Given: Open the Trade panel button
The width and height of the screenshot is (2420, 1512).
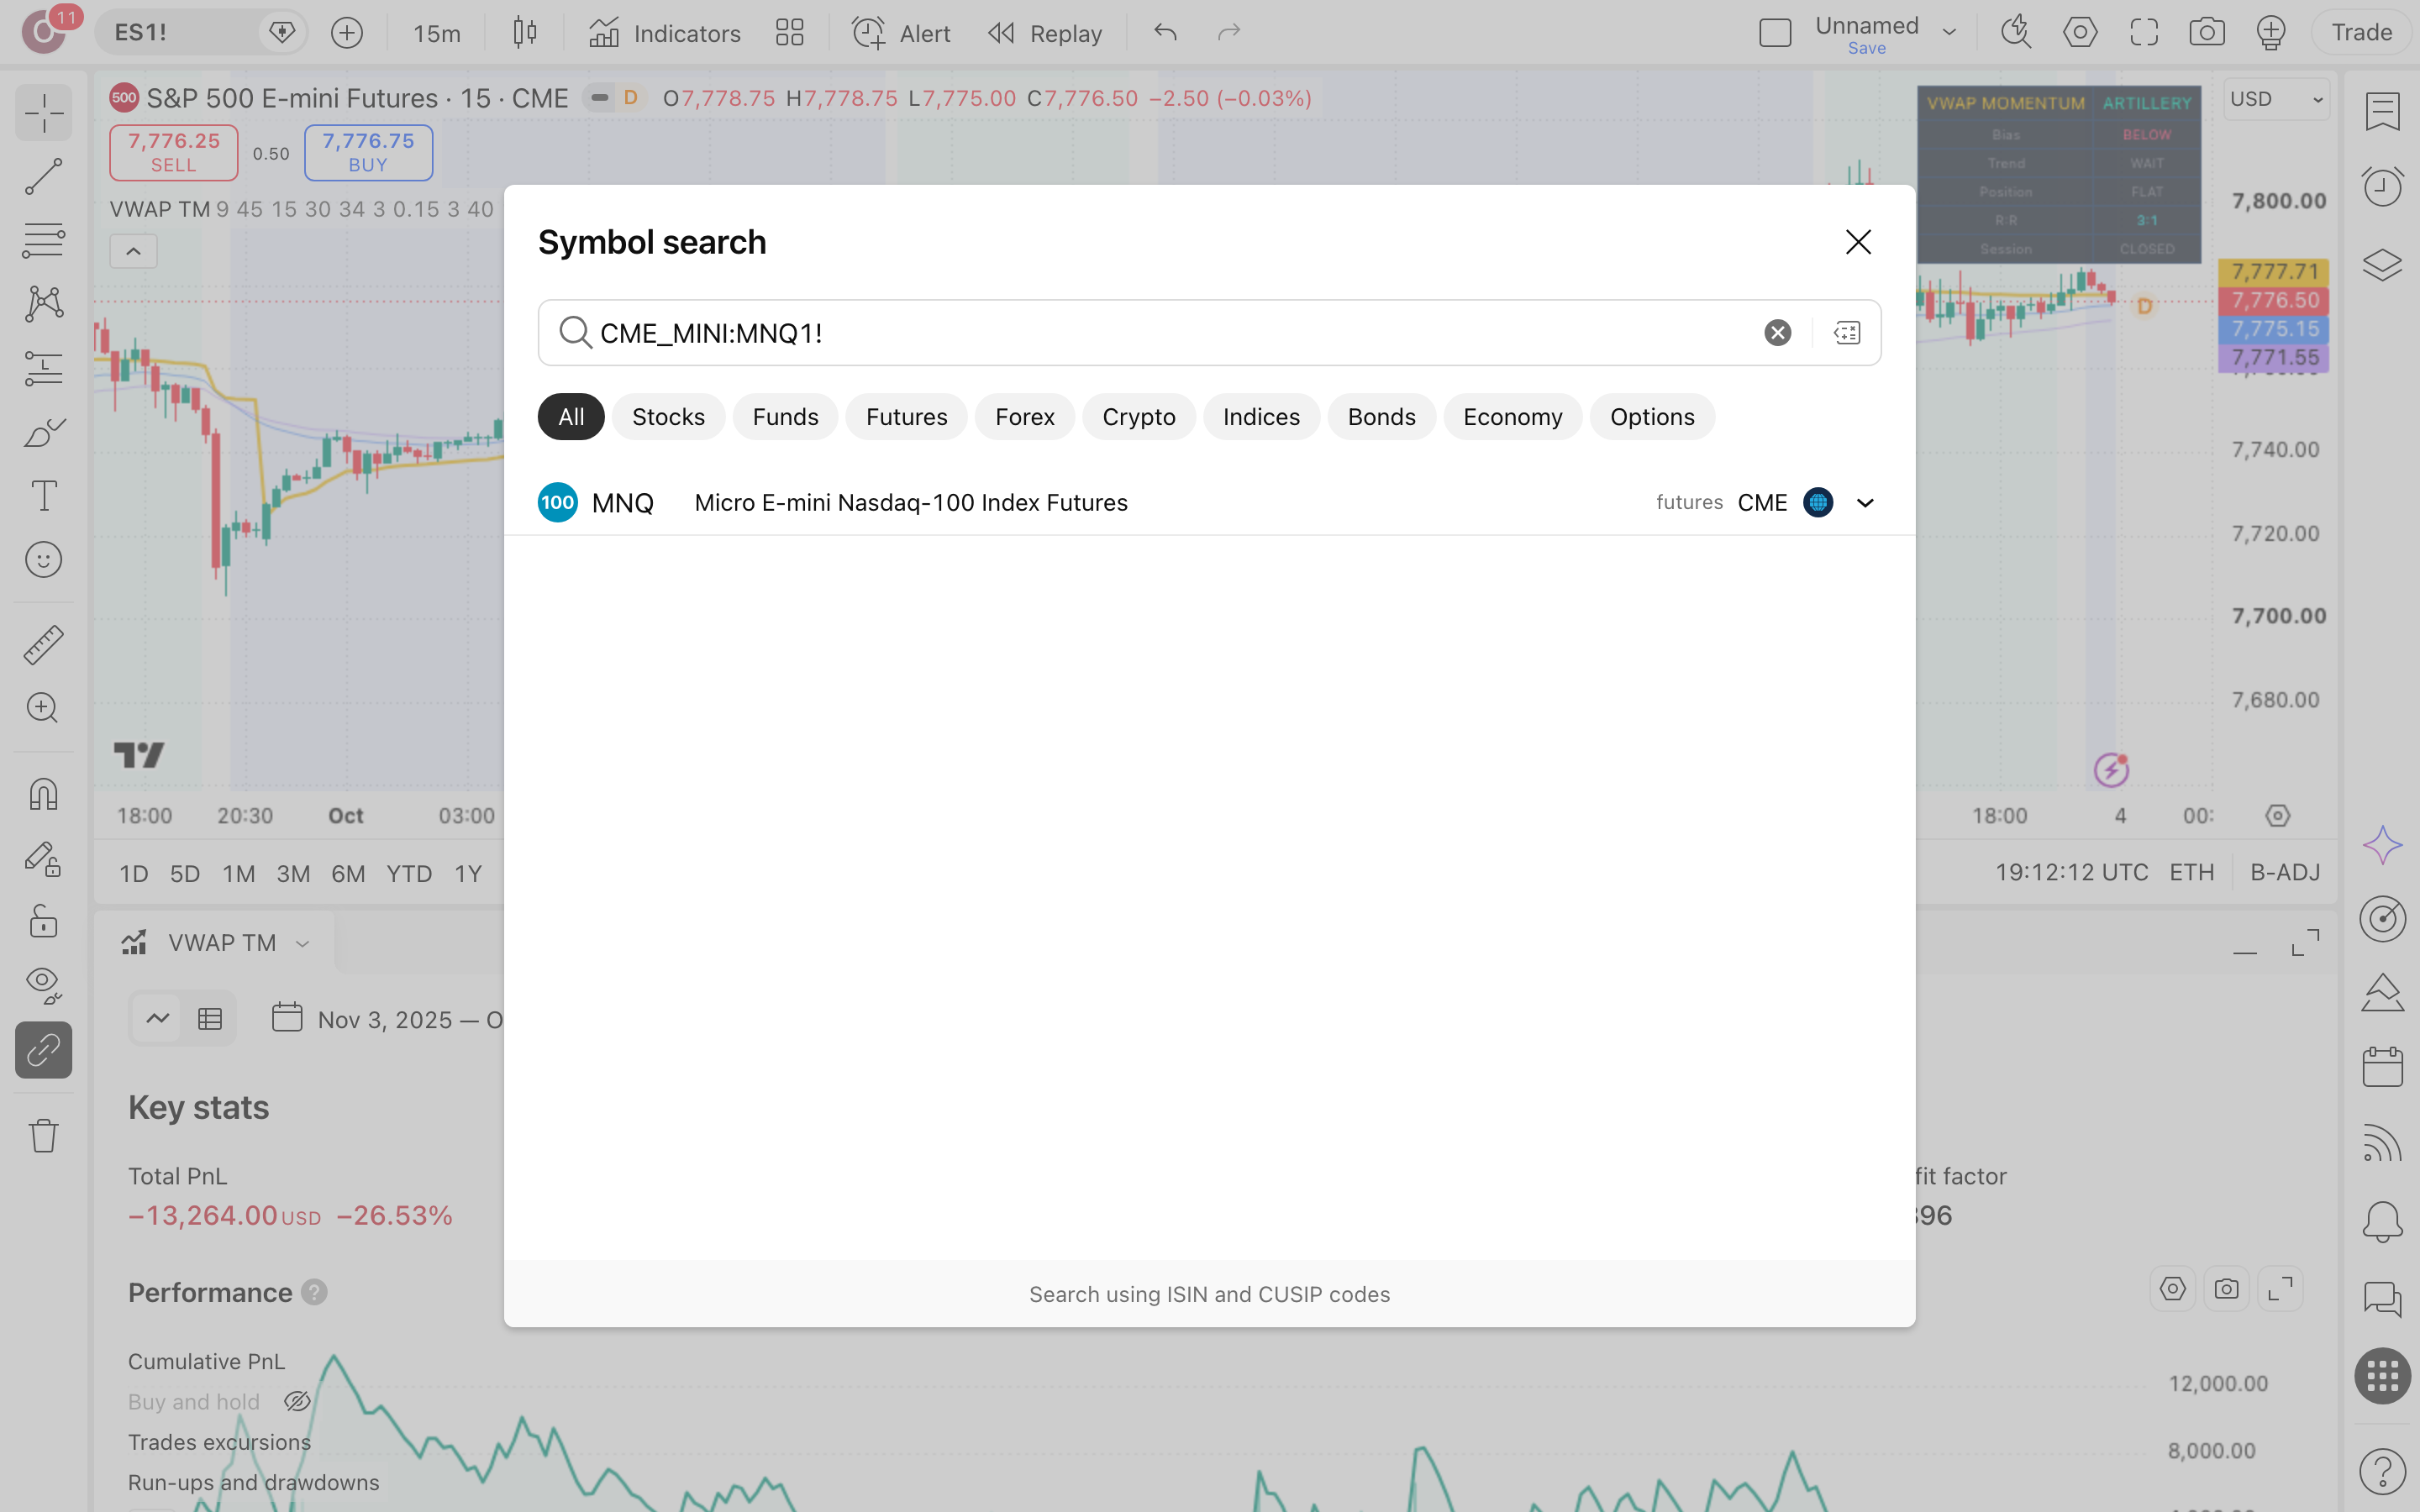Looking at the screenshot, I should pyautogui.click(x=2361, y=32).
